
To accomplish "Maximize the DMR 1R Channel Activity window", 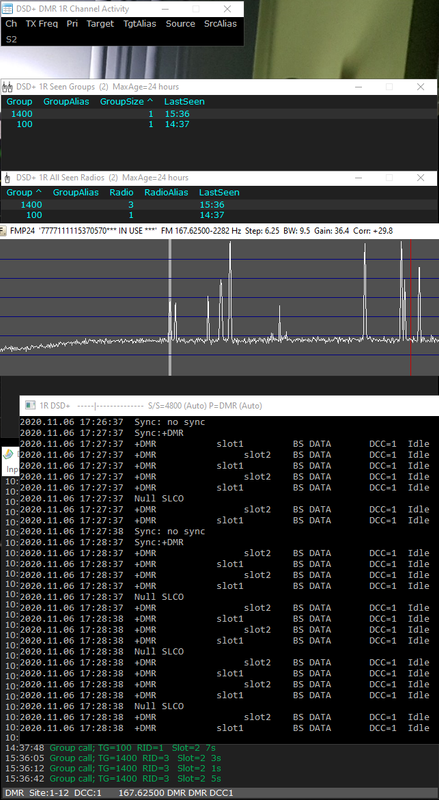I will point(196,9).
